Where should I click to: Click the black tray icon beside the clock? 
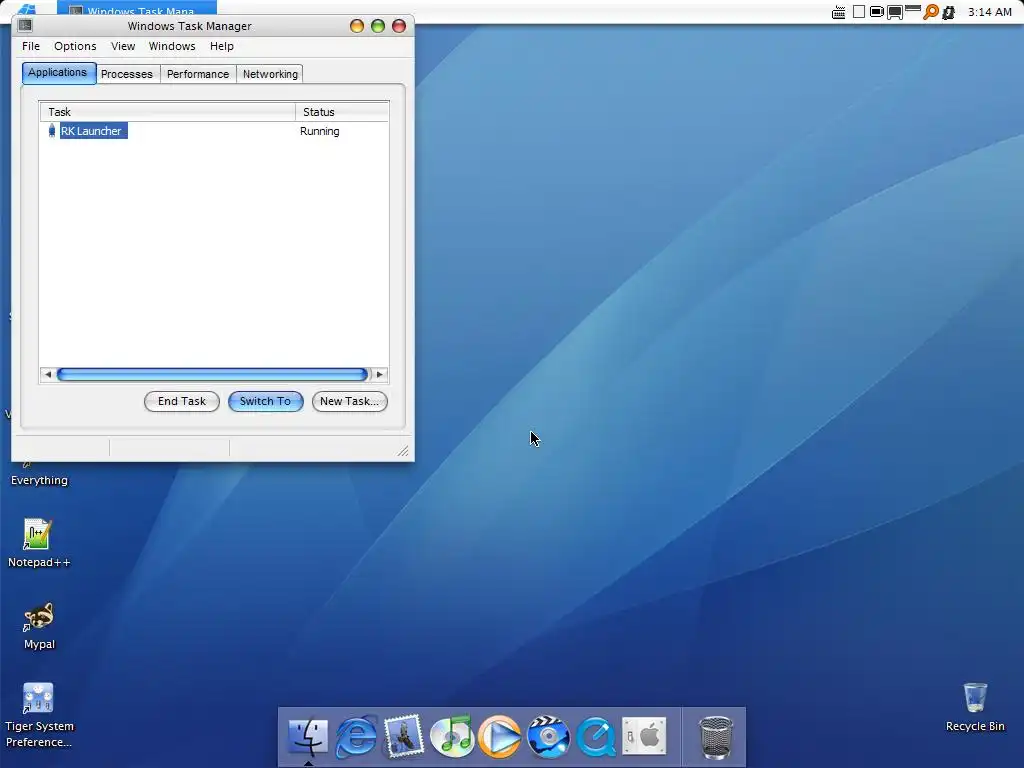click(x=949, y=12)
